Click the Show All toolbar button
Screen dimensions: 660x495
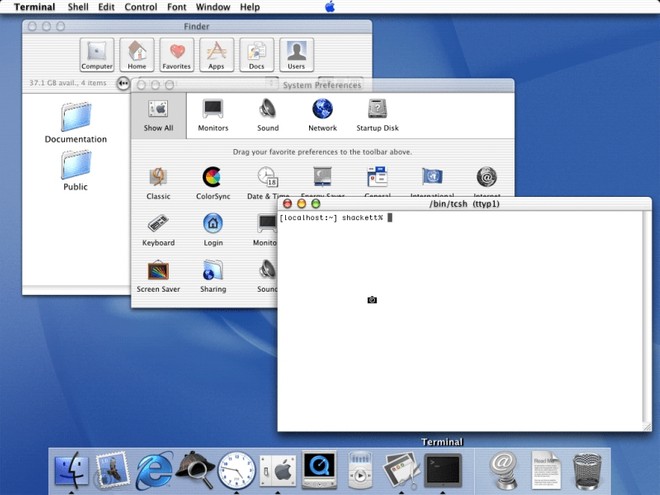(158, 116)
